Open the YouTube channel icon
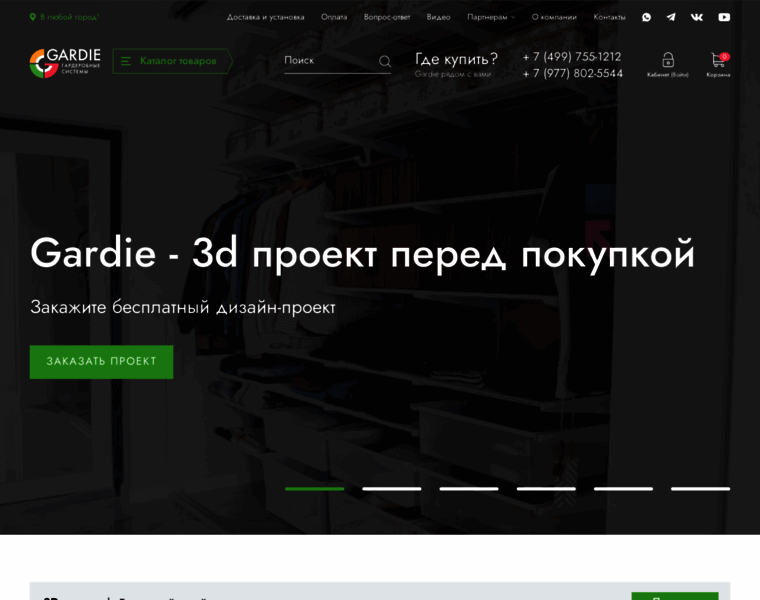The height and width of the screenshot is (600, 760). click(x=724, y=17)
